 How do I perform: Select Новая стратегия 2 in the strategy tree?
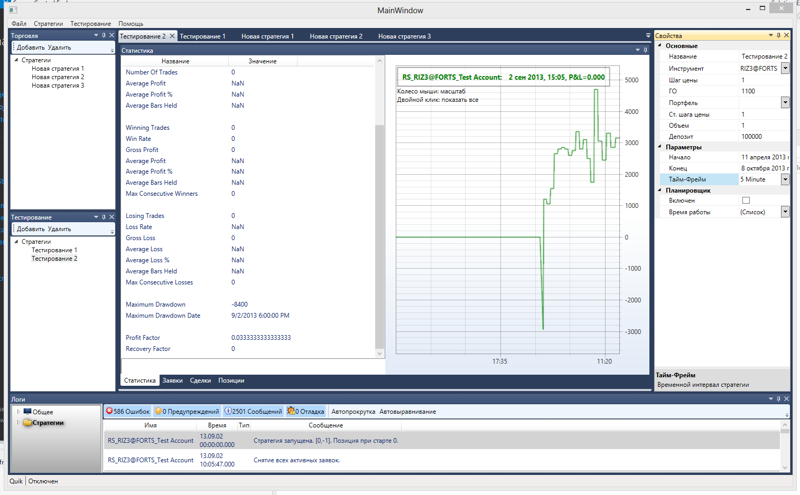57,77
